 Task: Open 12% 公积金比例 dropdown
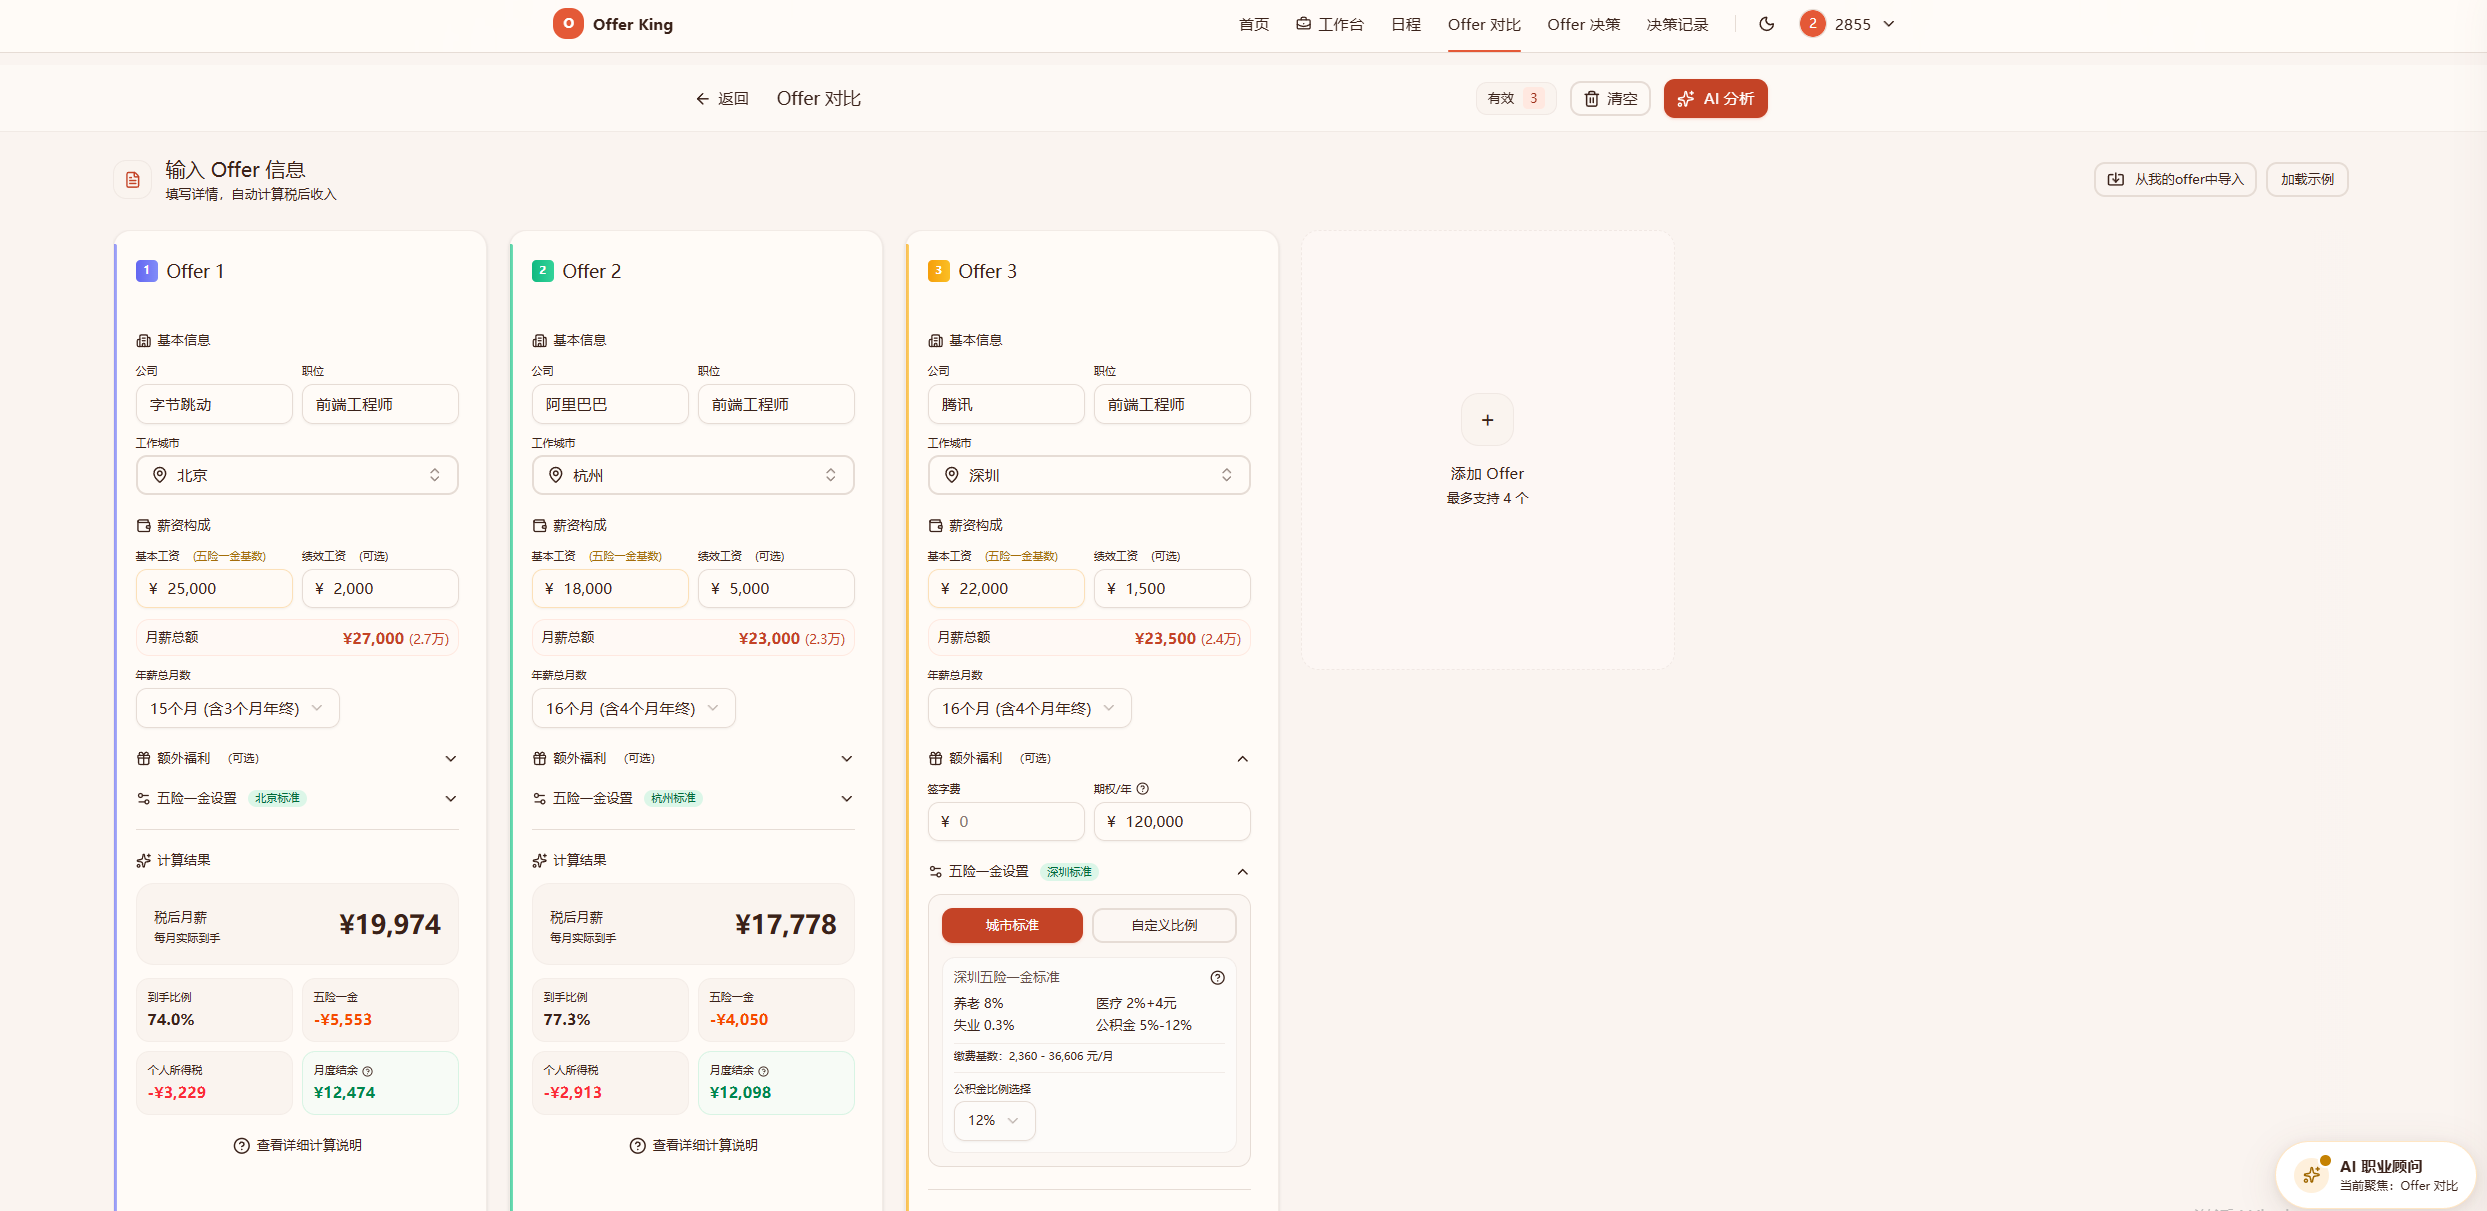pyautogui.click(x=994, y=1121)
